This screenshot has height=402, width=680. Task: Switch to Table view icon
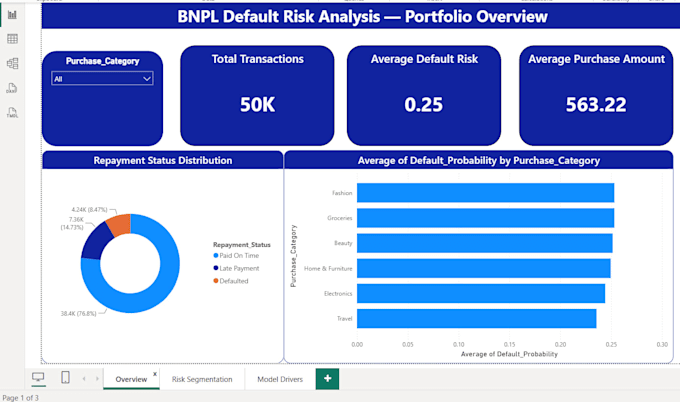[12, 39]
